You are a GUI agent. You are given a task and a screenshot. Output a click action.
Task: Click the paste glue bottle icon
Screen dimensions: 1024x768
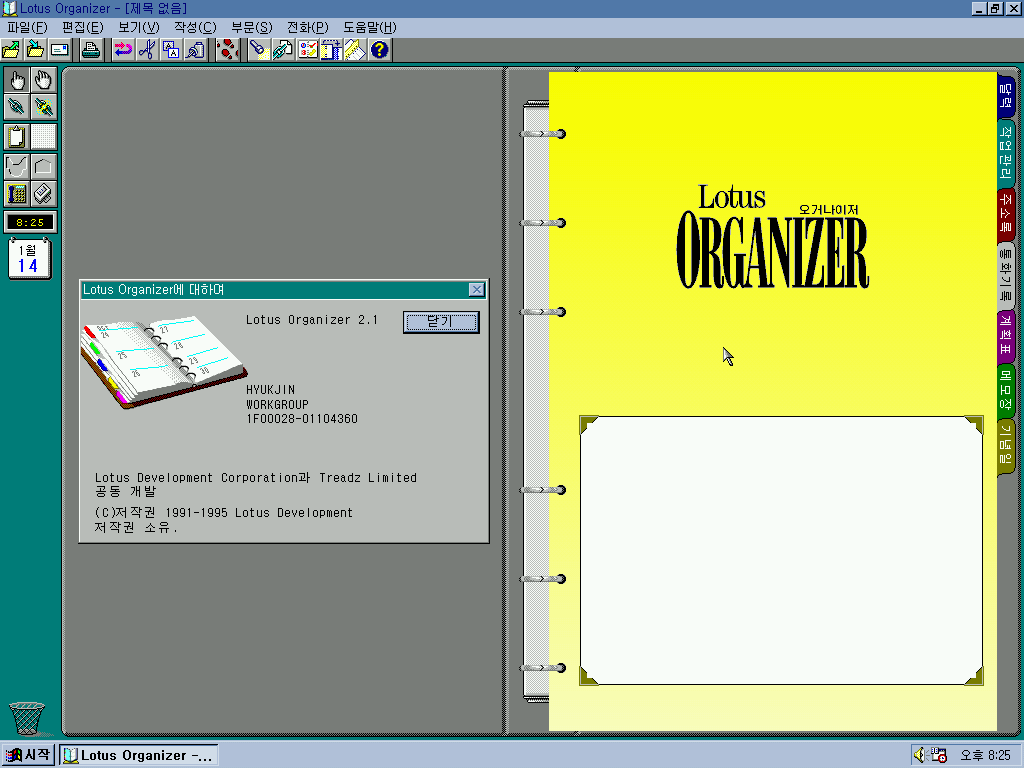pyautogui.click(x=195, y=50)
